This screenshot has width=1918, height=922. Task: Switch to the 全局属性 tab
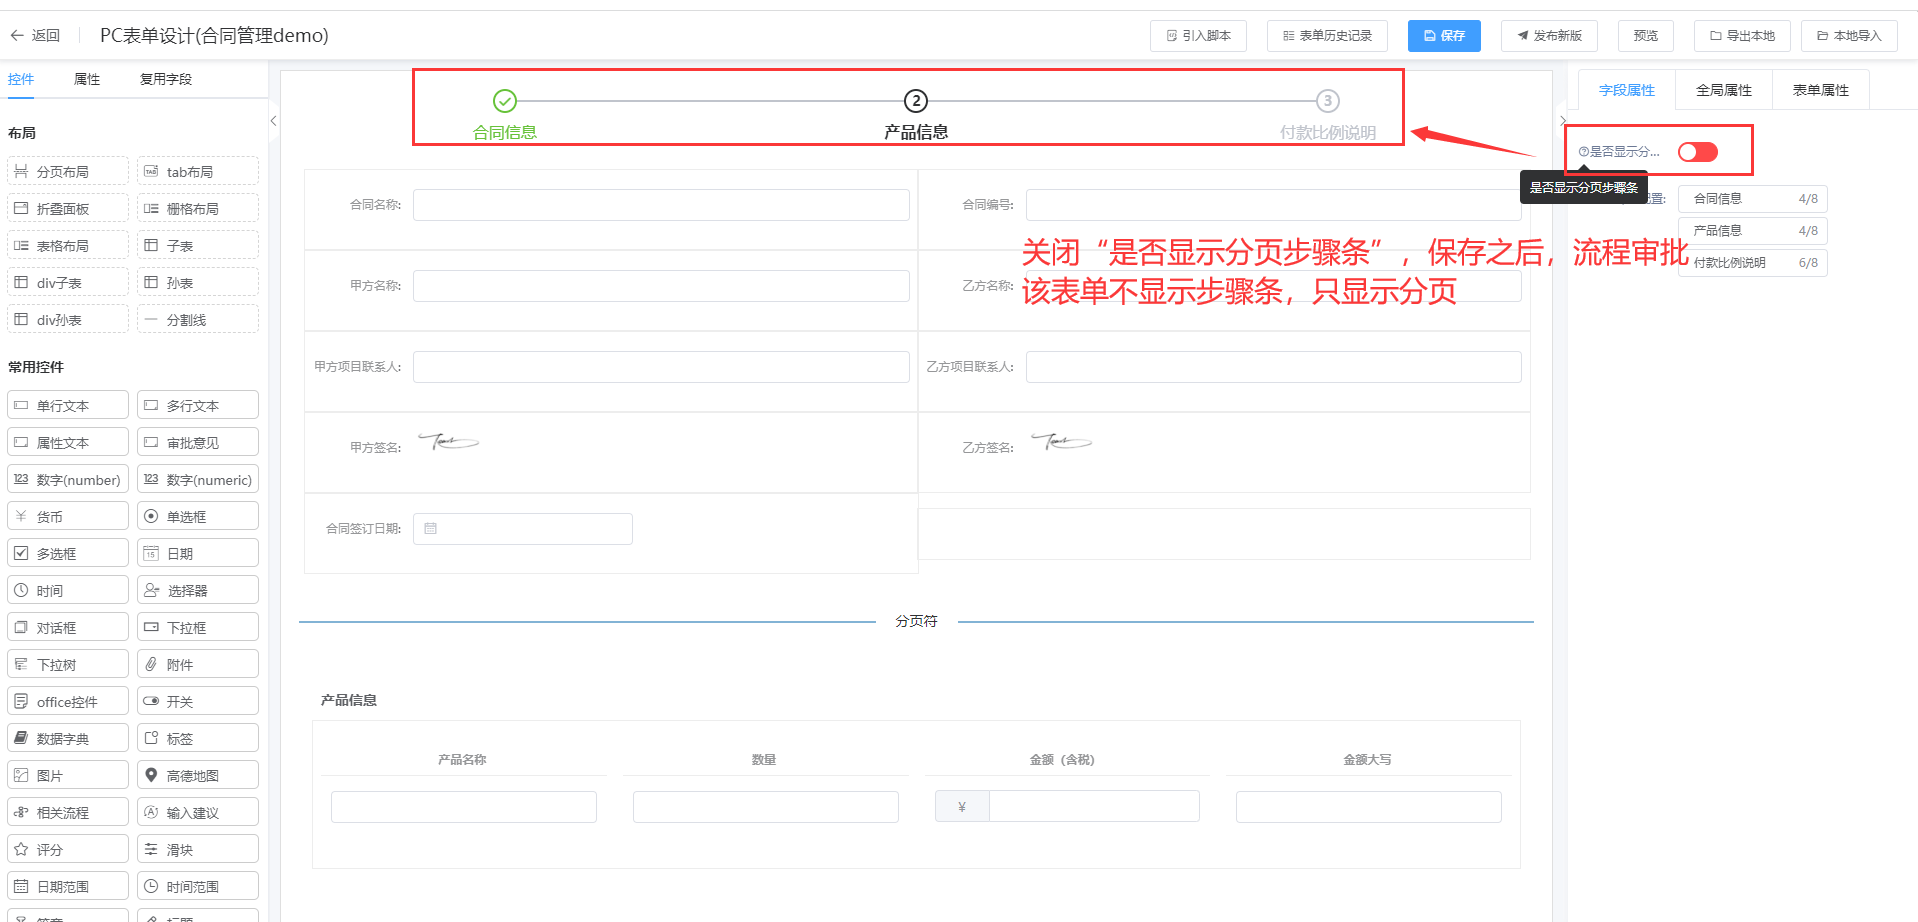tap(1723, 90)
